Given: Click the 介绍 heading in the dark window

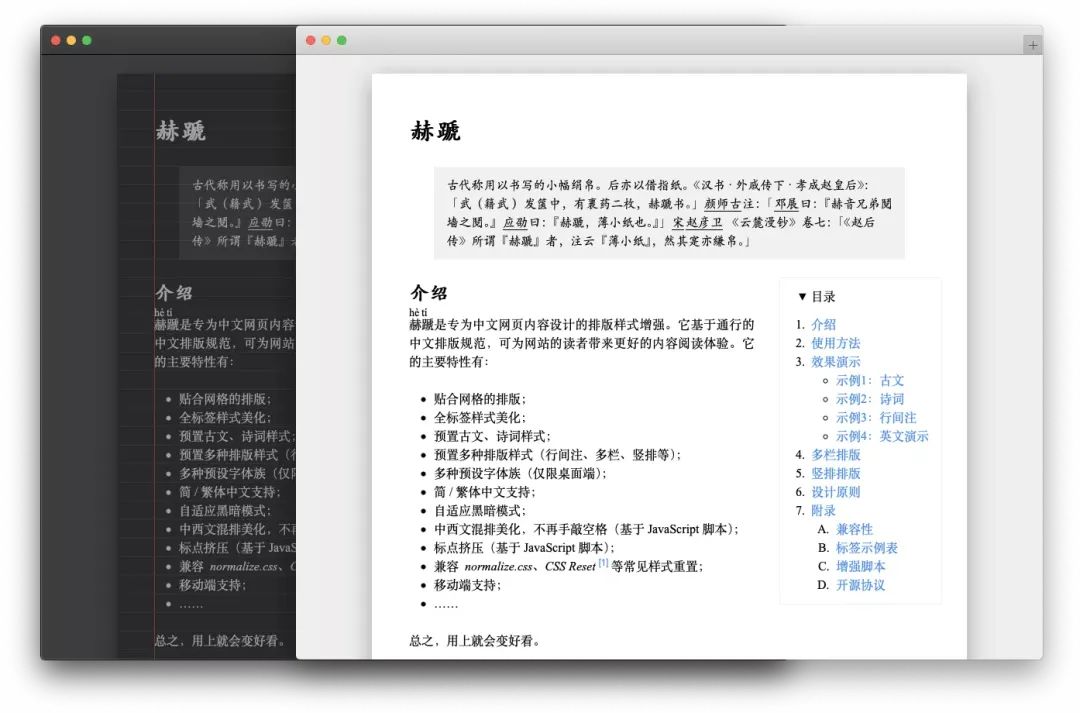Looking at the screenshot, I should coord(174,293).
